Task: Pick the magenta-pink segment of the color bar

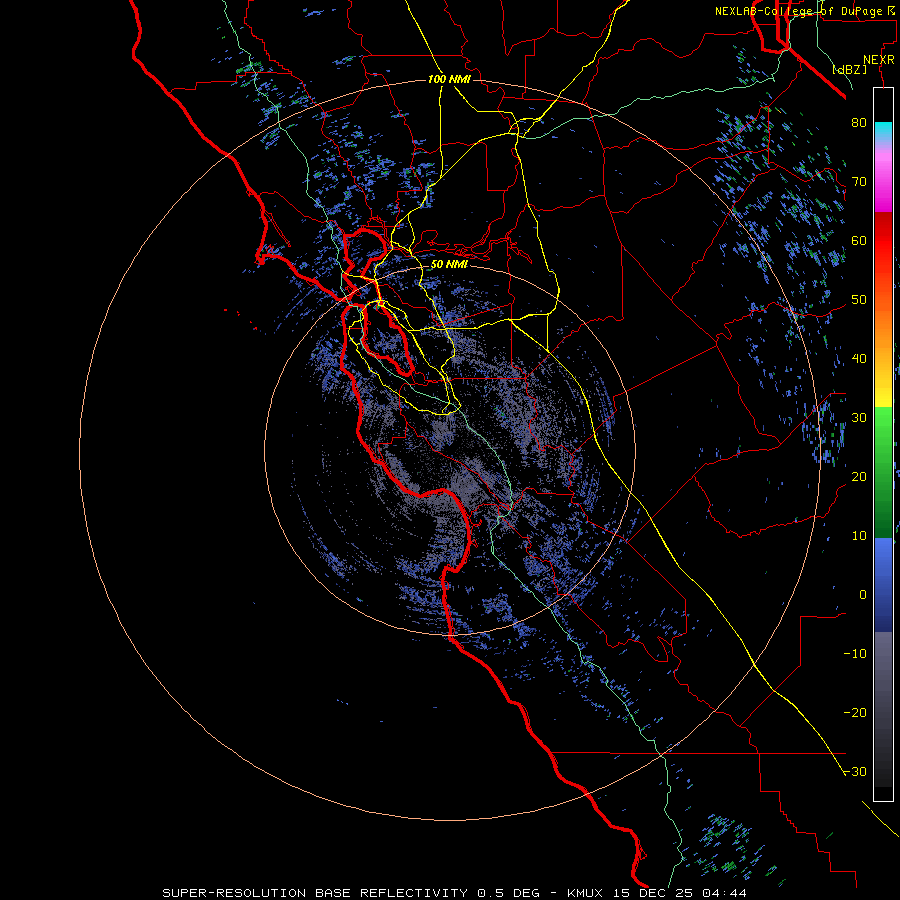Action: [x=883, y=178]
